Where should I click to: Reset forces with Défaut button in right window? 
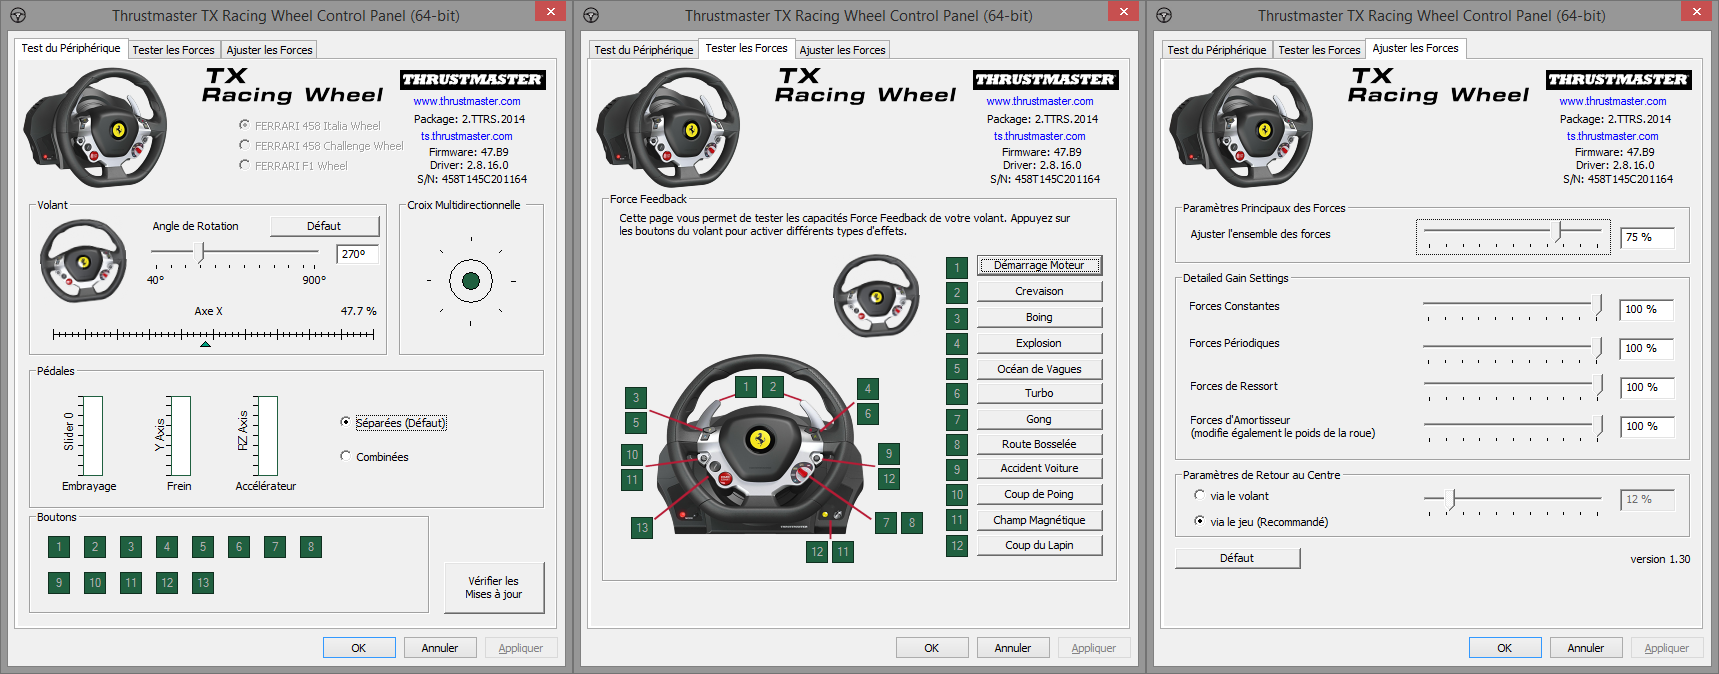[1237, 558]
